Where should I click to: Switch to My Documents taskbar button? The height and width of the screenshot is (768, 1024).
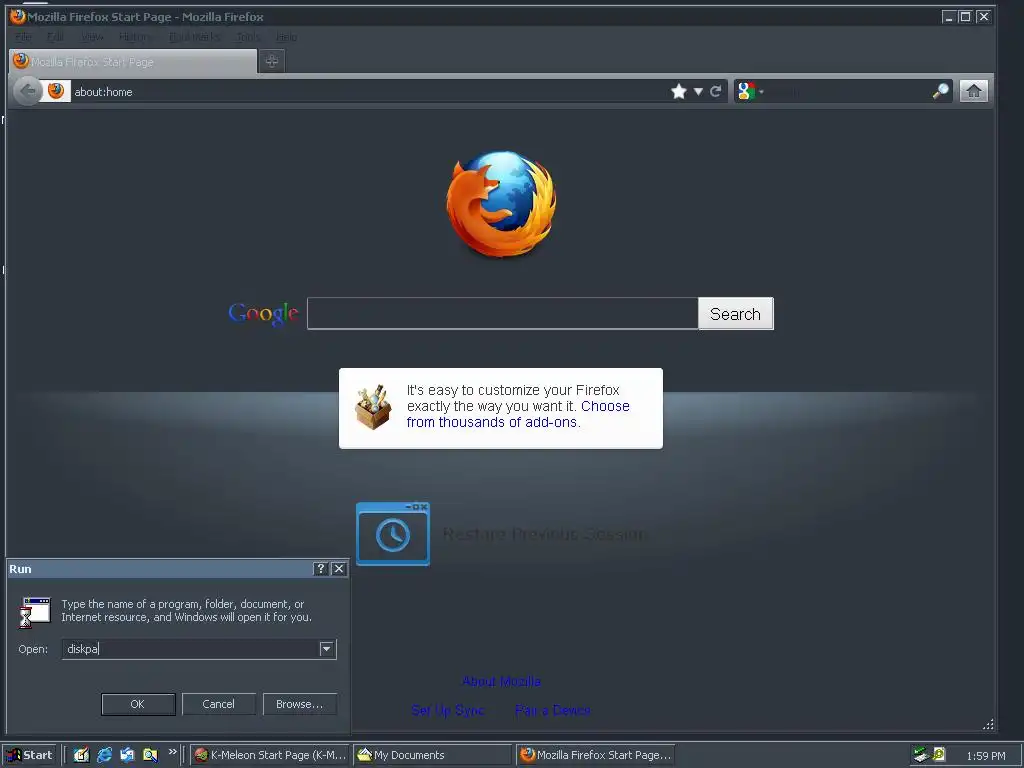[432, 755]
